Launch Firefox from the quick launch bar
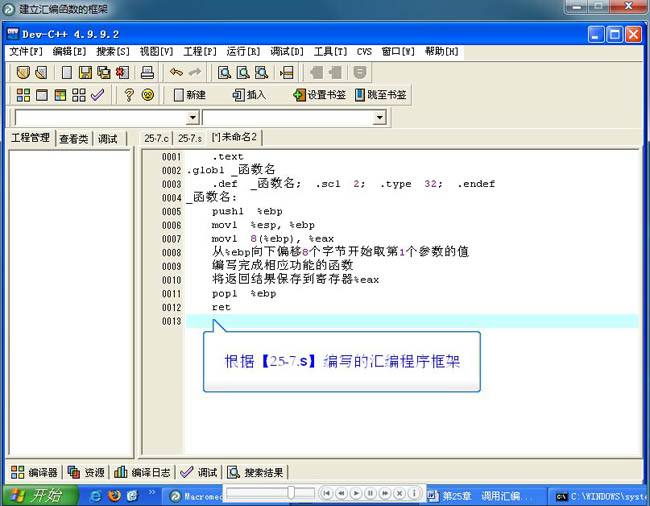Screen dimensions: 650x506 (114, 495)
